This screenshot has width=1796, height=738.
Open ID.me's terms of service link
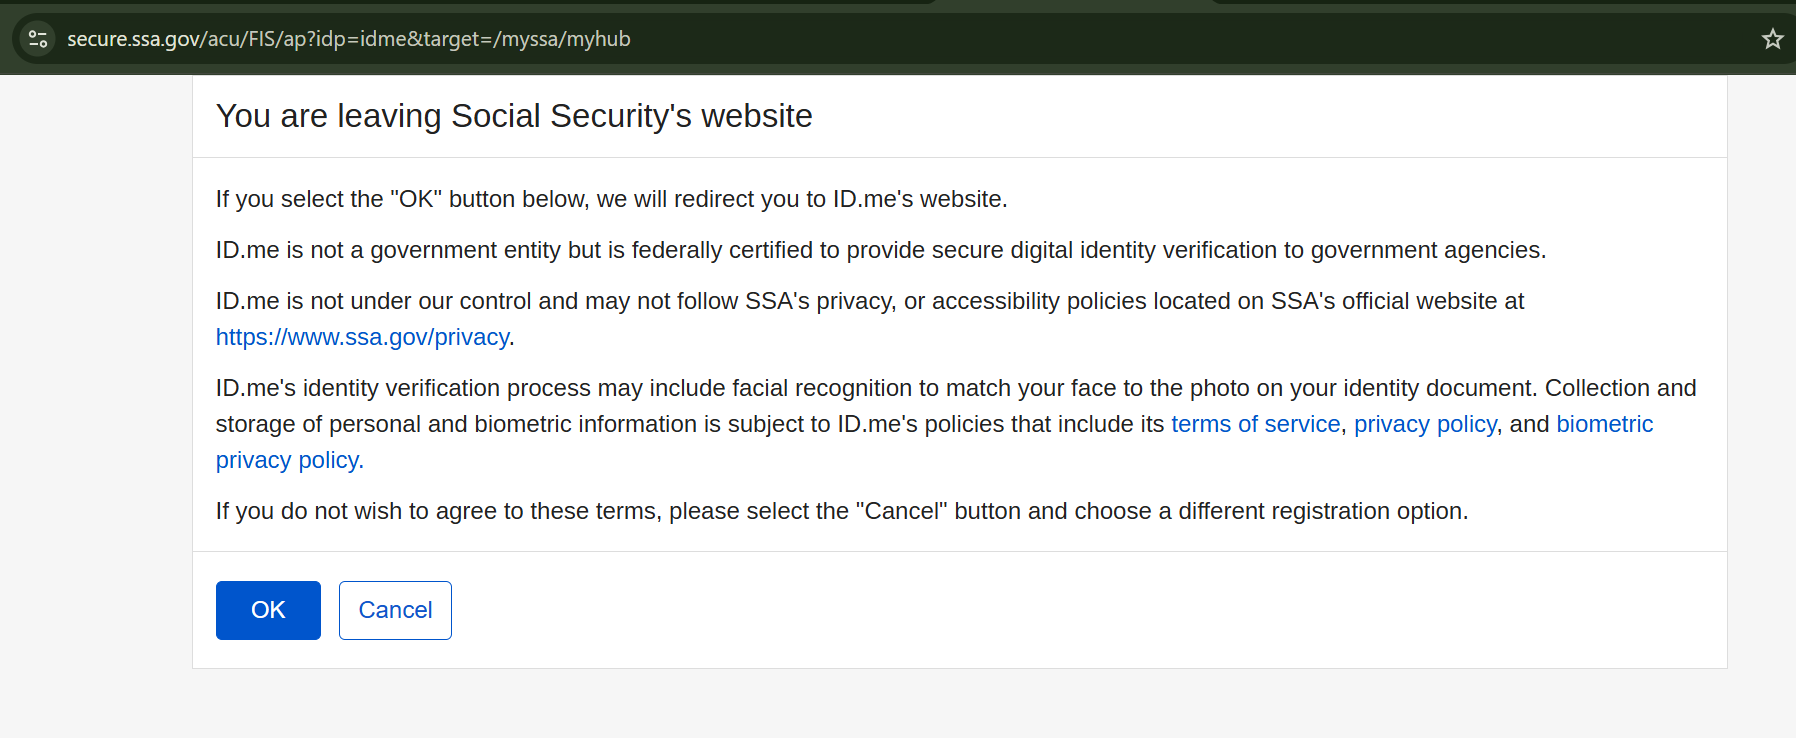point(1255,424)
